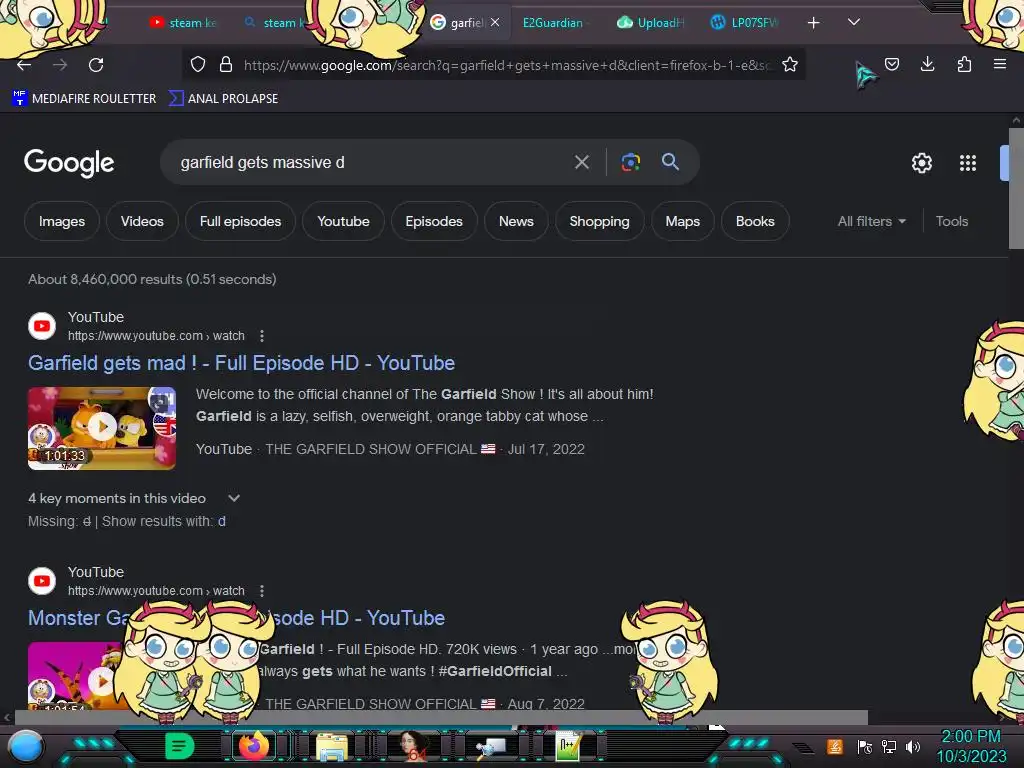Click the forward navigation arrow

pos(60,65)
